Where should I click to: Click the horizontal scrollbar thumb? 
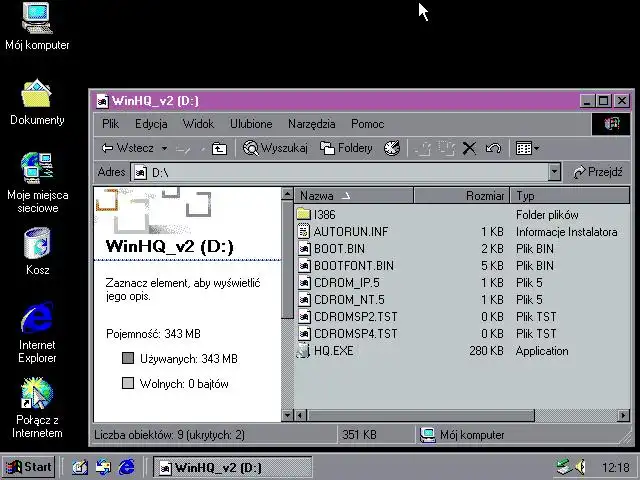(x=420, y=416)
